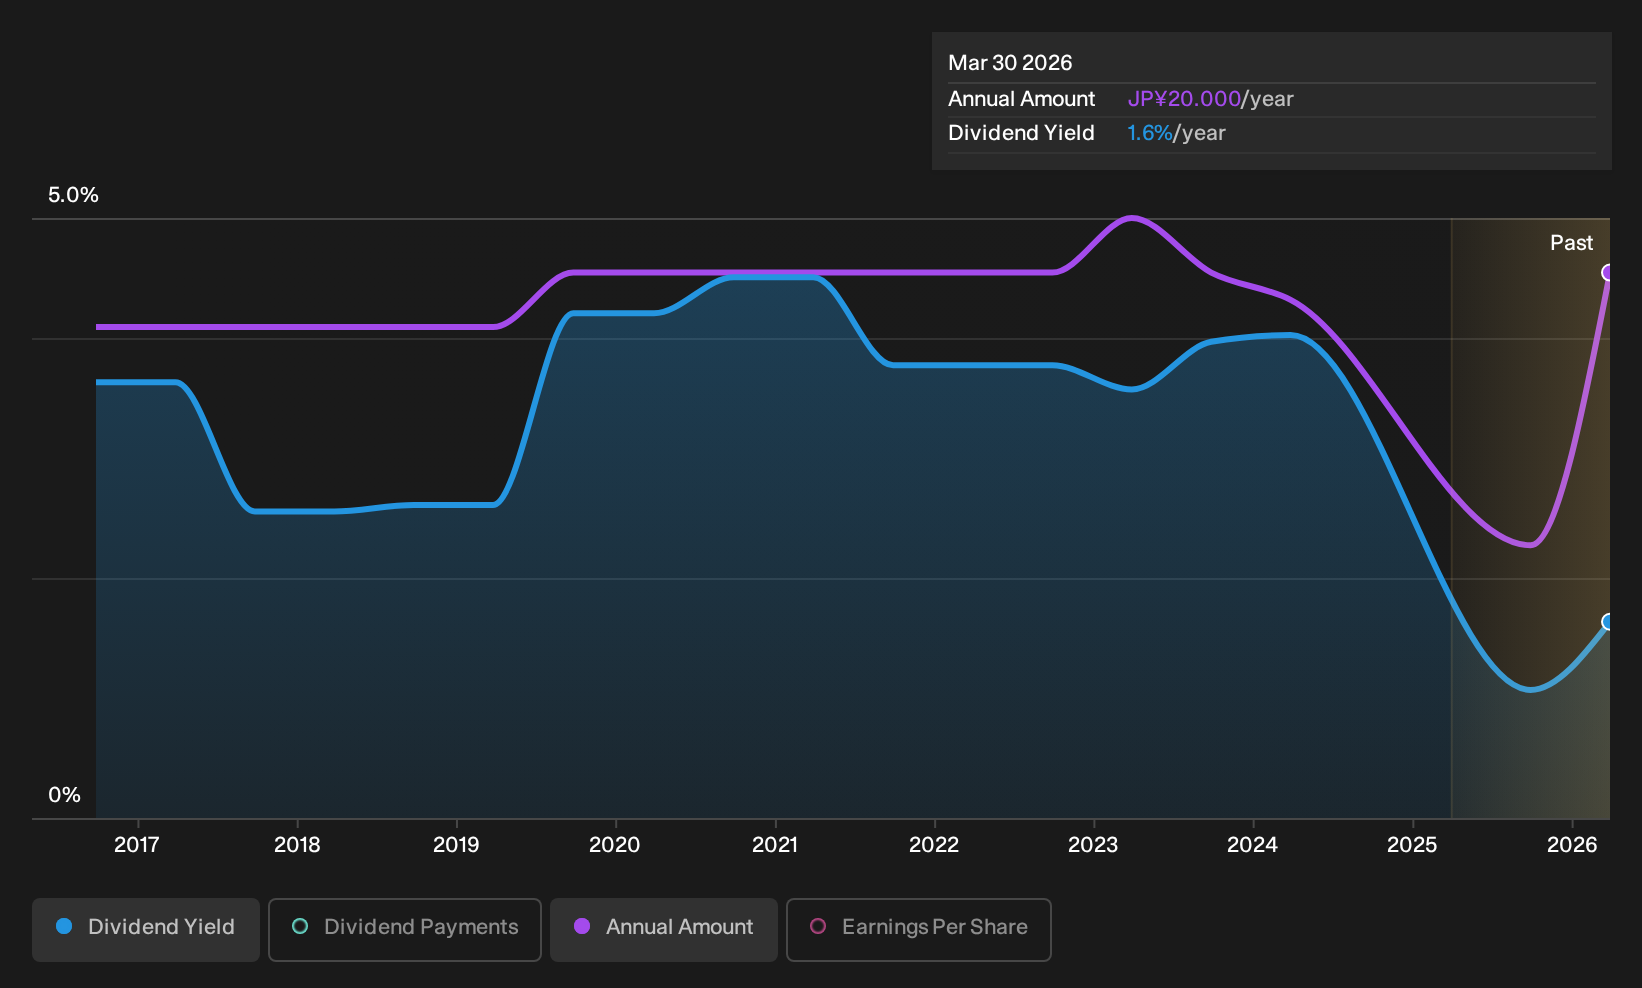
Task: Click the teal Dividend Payments circle icon
Action: click(300, 926)
